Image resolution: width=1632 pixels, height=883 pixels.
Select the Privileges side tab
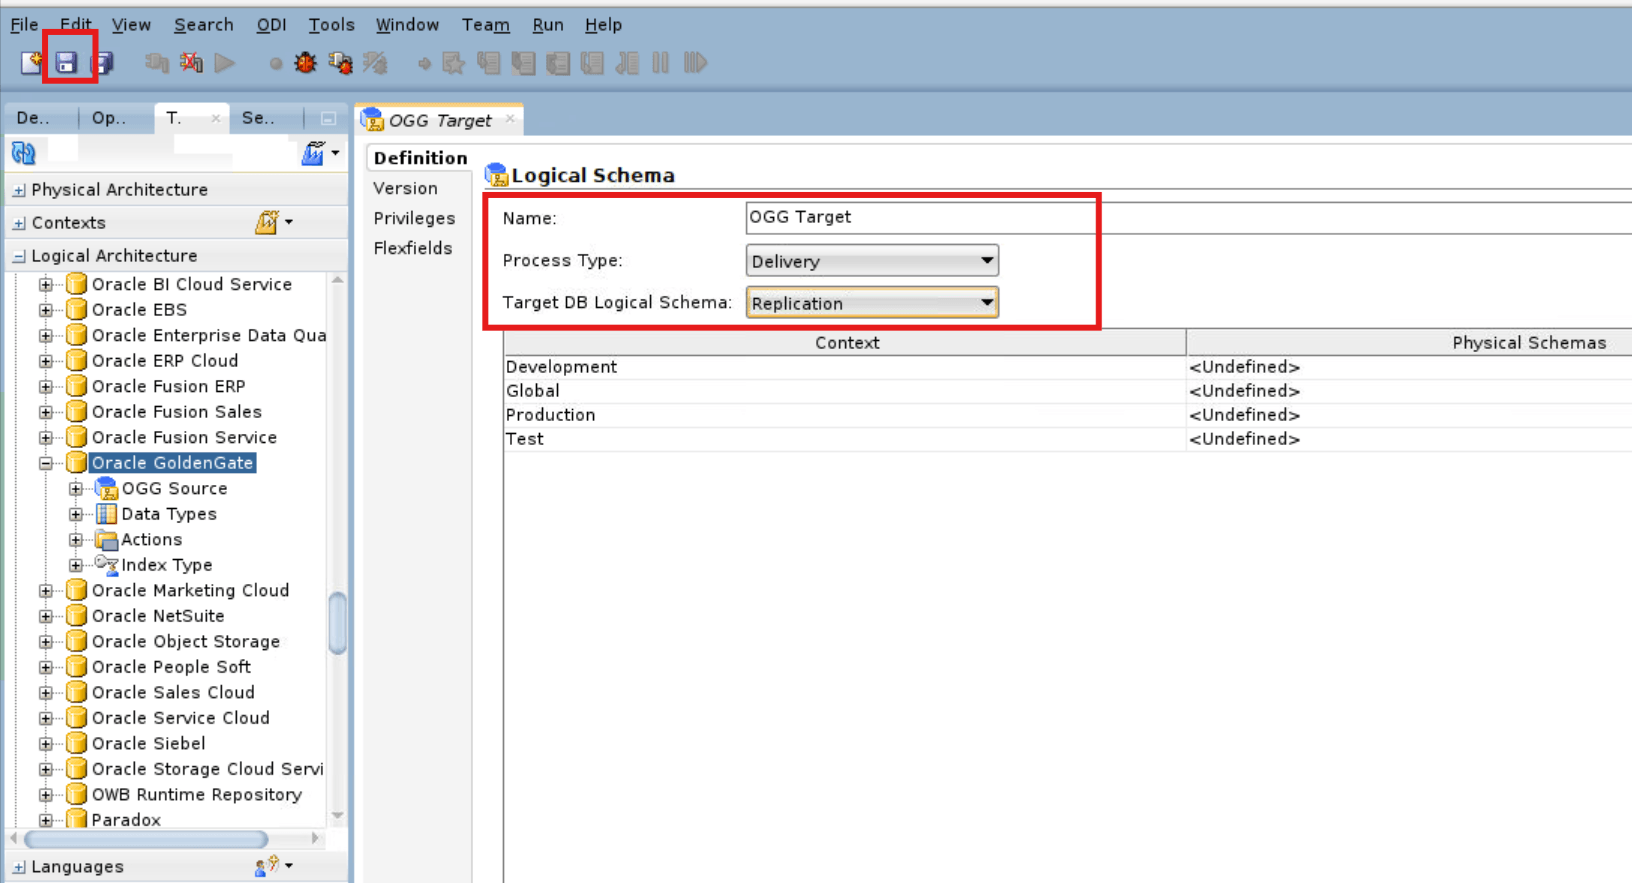[414, 218]
